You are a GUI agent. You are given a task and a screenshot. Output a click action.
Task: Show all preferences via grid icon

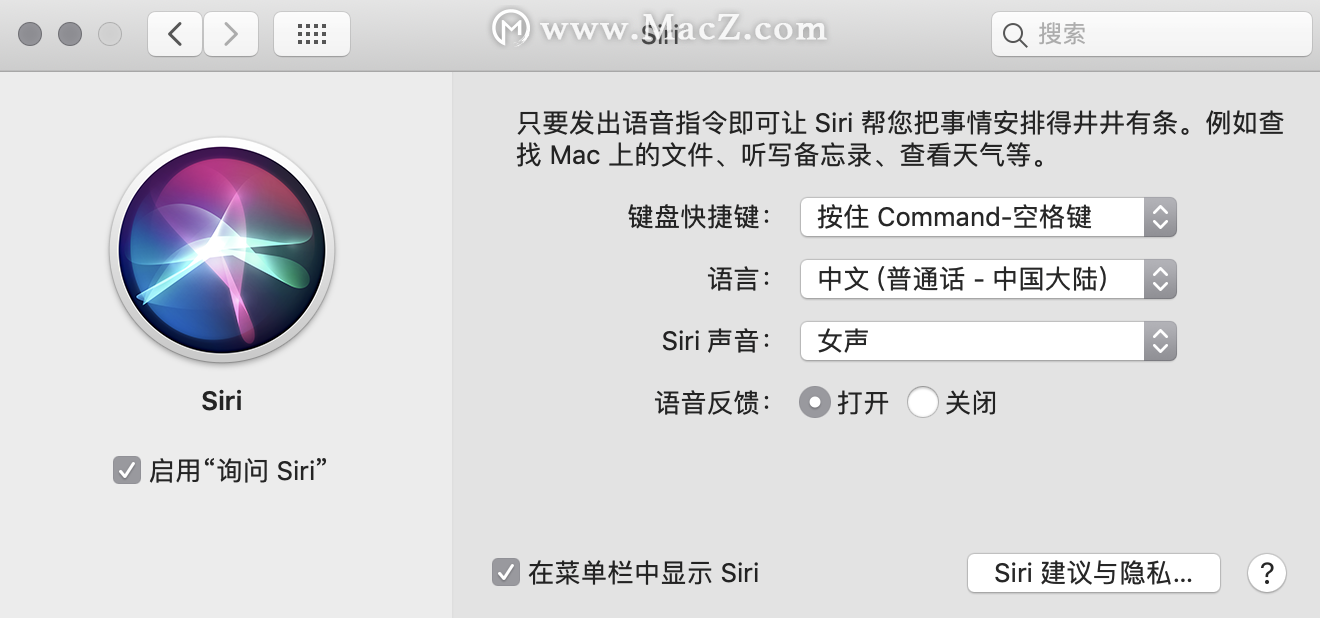pos(312,35)
